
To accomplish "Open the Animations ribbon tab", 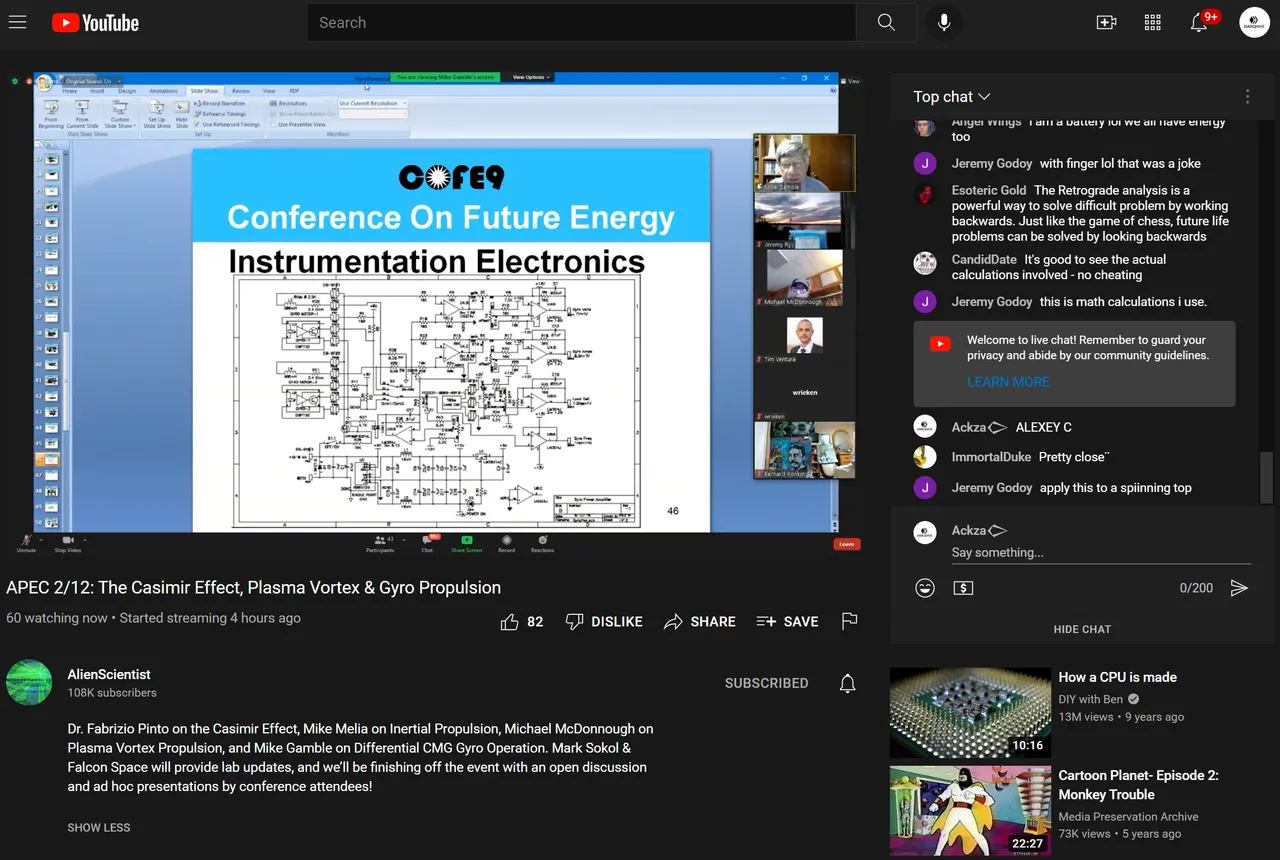I will click(x=163, y=91).
